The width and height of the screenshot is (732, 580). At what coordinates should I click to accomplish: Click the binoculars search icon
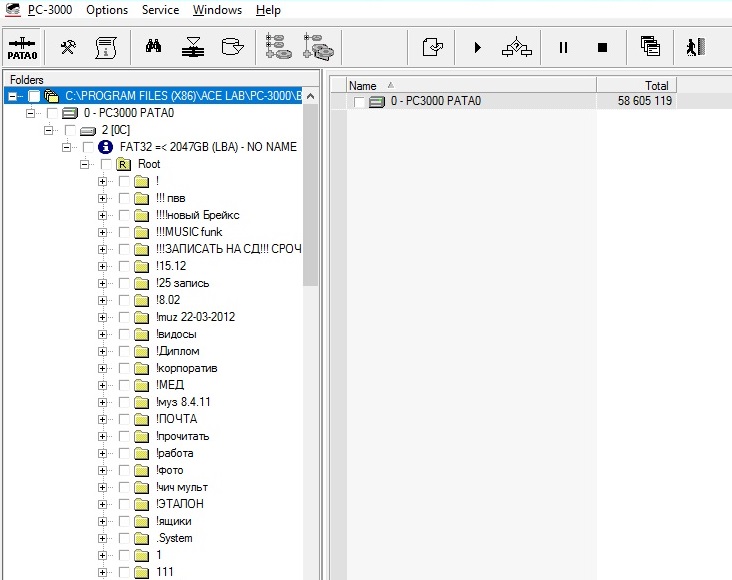coord(154,47)
